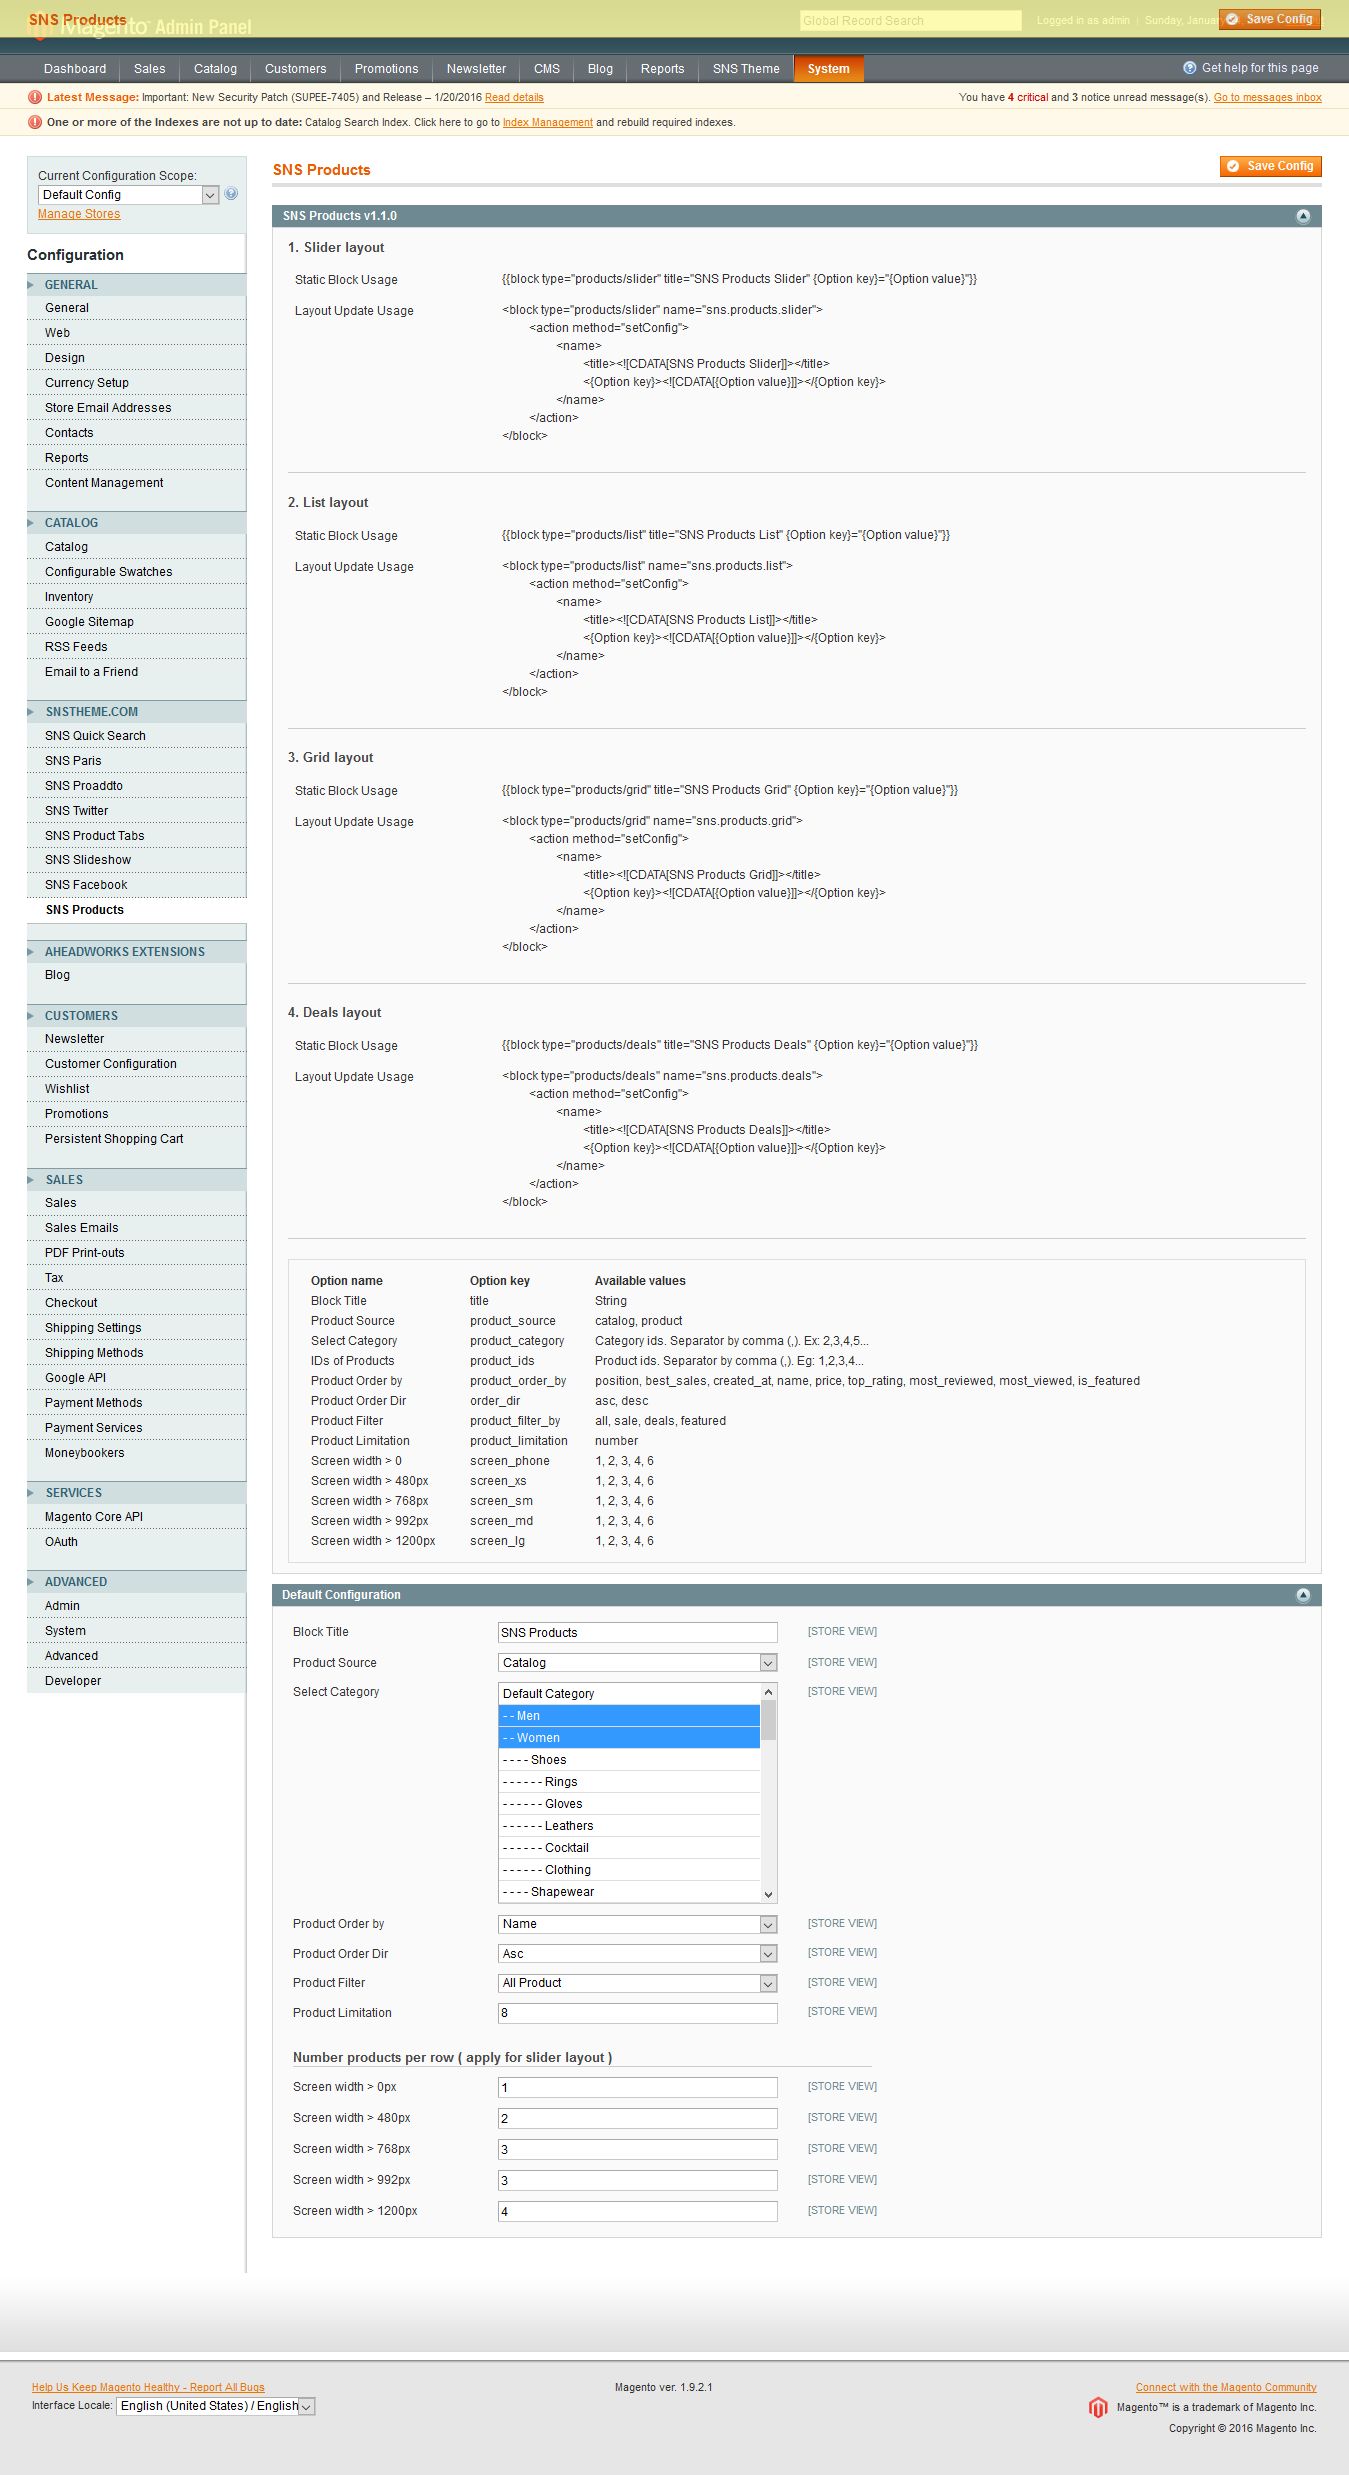Open the SNS Theme menu
Screen dimensions: 1349x2475
coord(745,69)
